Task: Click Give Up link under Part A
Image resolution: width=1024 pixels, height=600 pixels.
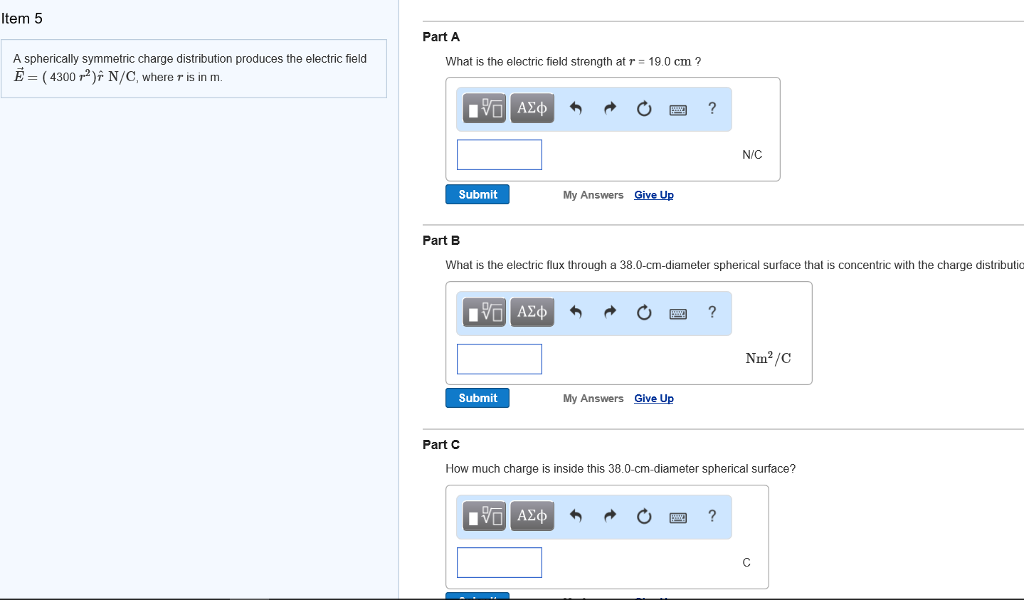Action: (654, 195)
